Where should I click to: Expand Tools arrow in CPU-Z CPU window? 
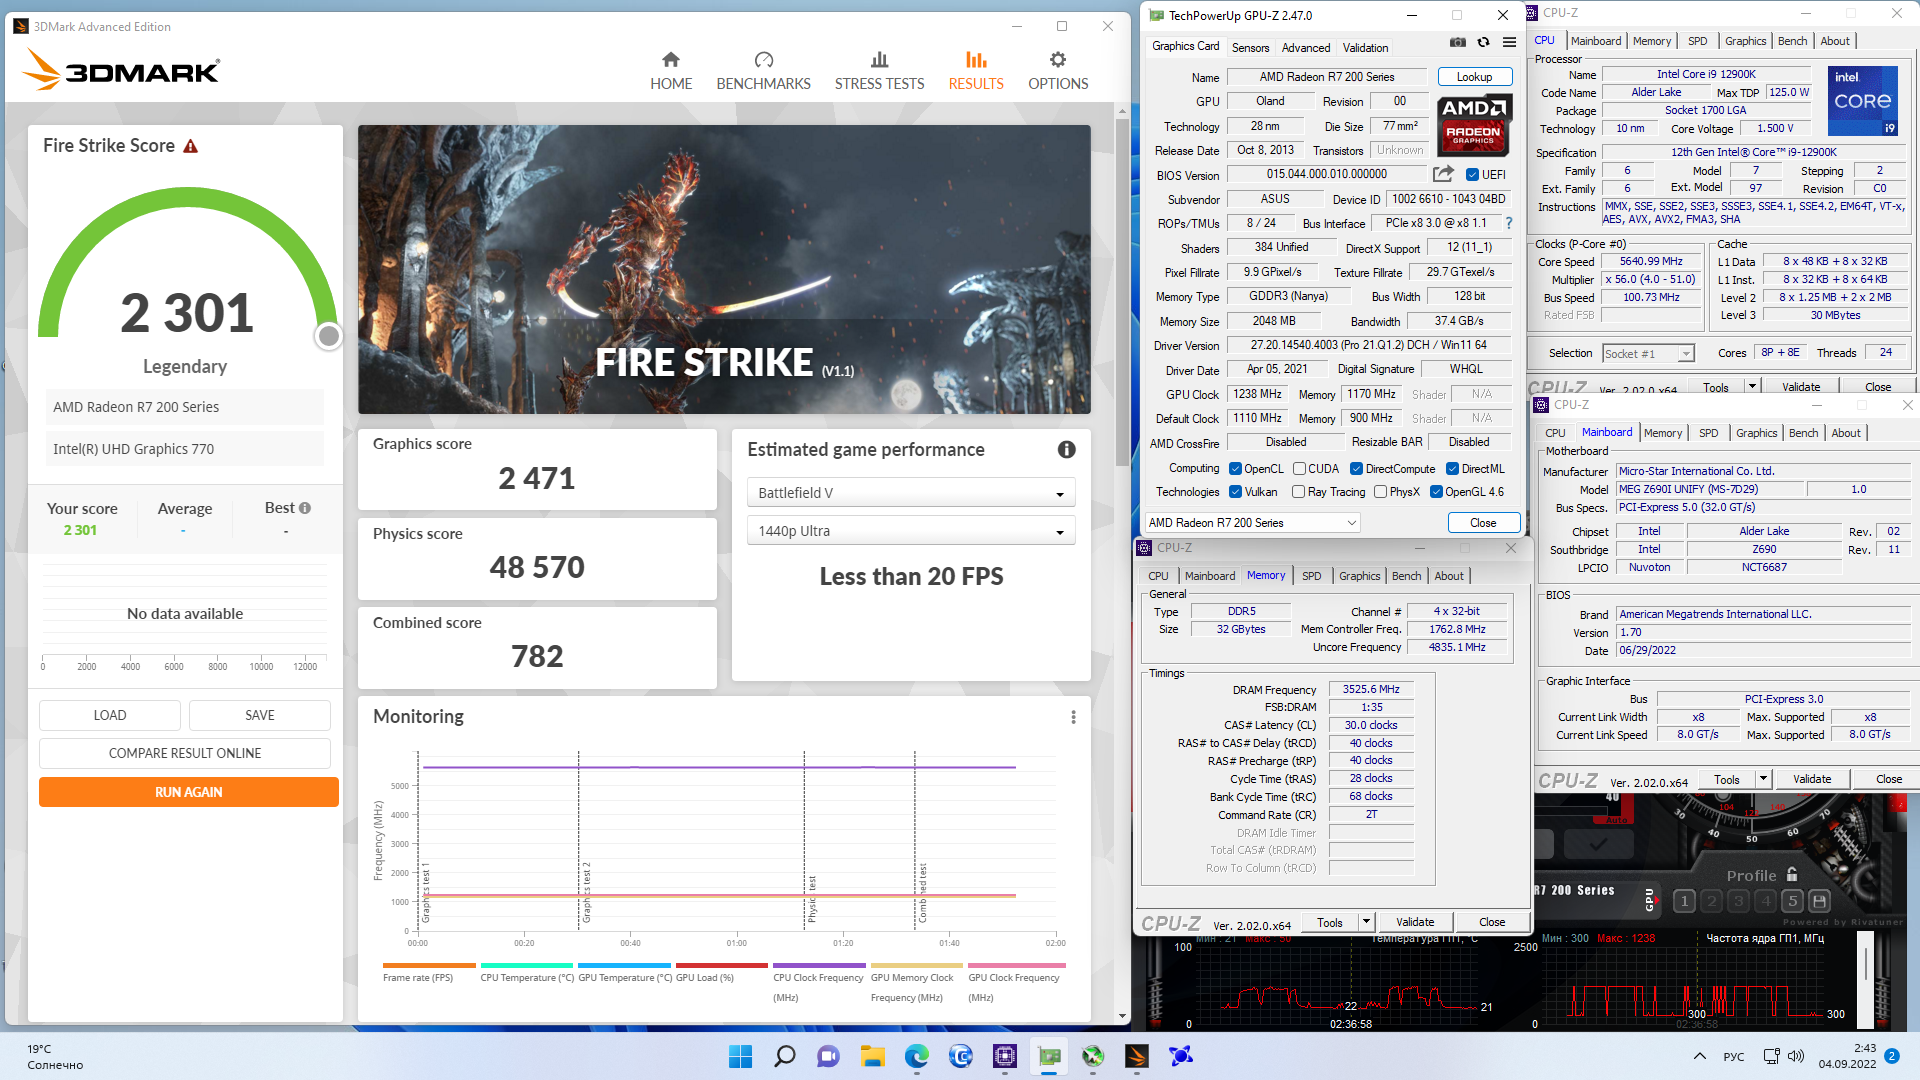coord(1752,386)
